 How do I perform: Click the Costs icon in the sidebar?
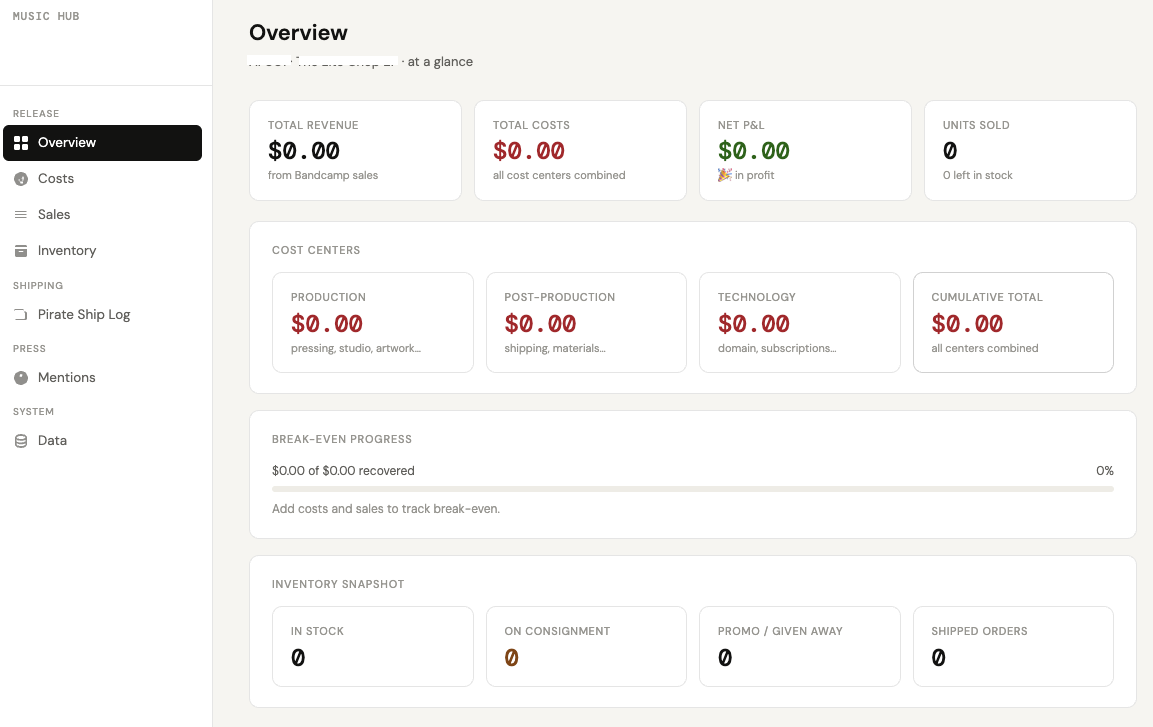coord(22,178)
